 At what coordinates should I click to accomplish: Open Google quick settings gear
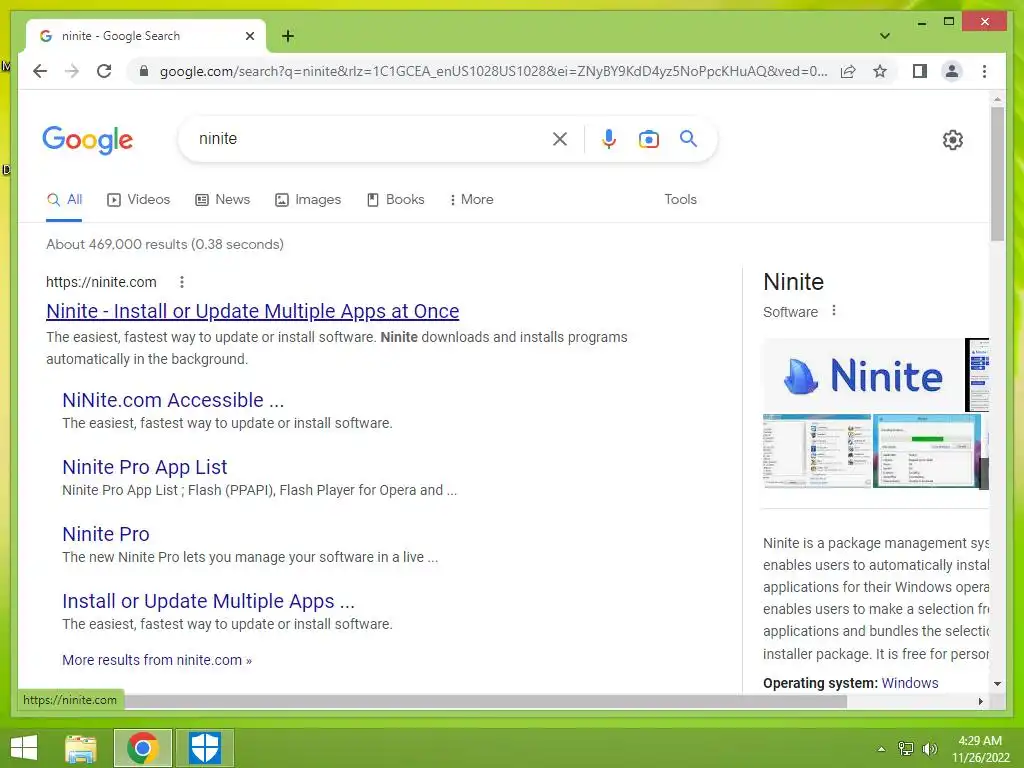953,140
